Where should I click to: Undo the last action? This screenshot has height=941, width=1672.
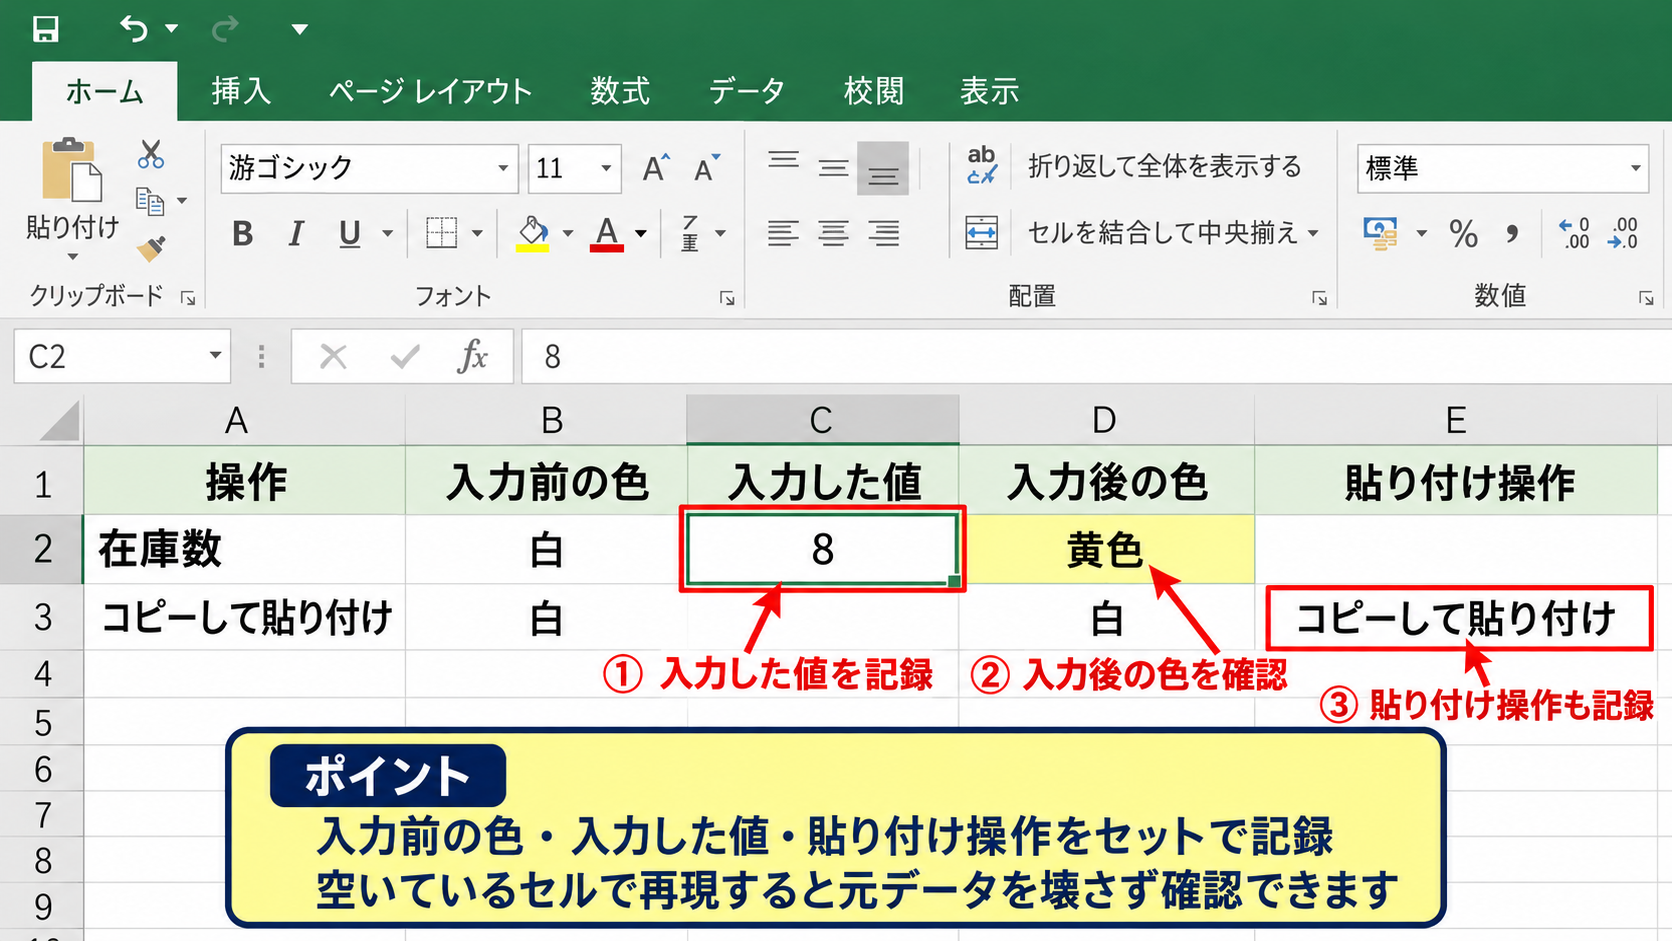(135, 29)
